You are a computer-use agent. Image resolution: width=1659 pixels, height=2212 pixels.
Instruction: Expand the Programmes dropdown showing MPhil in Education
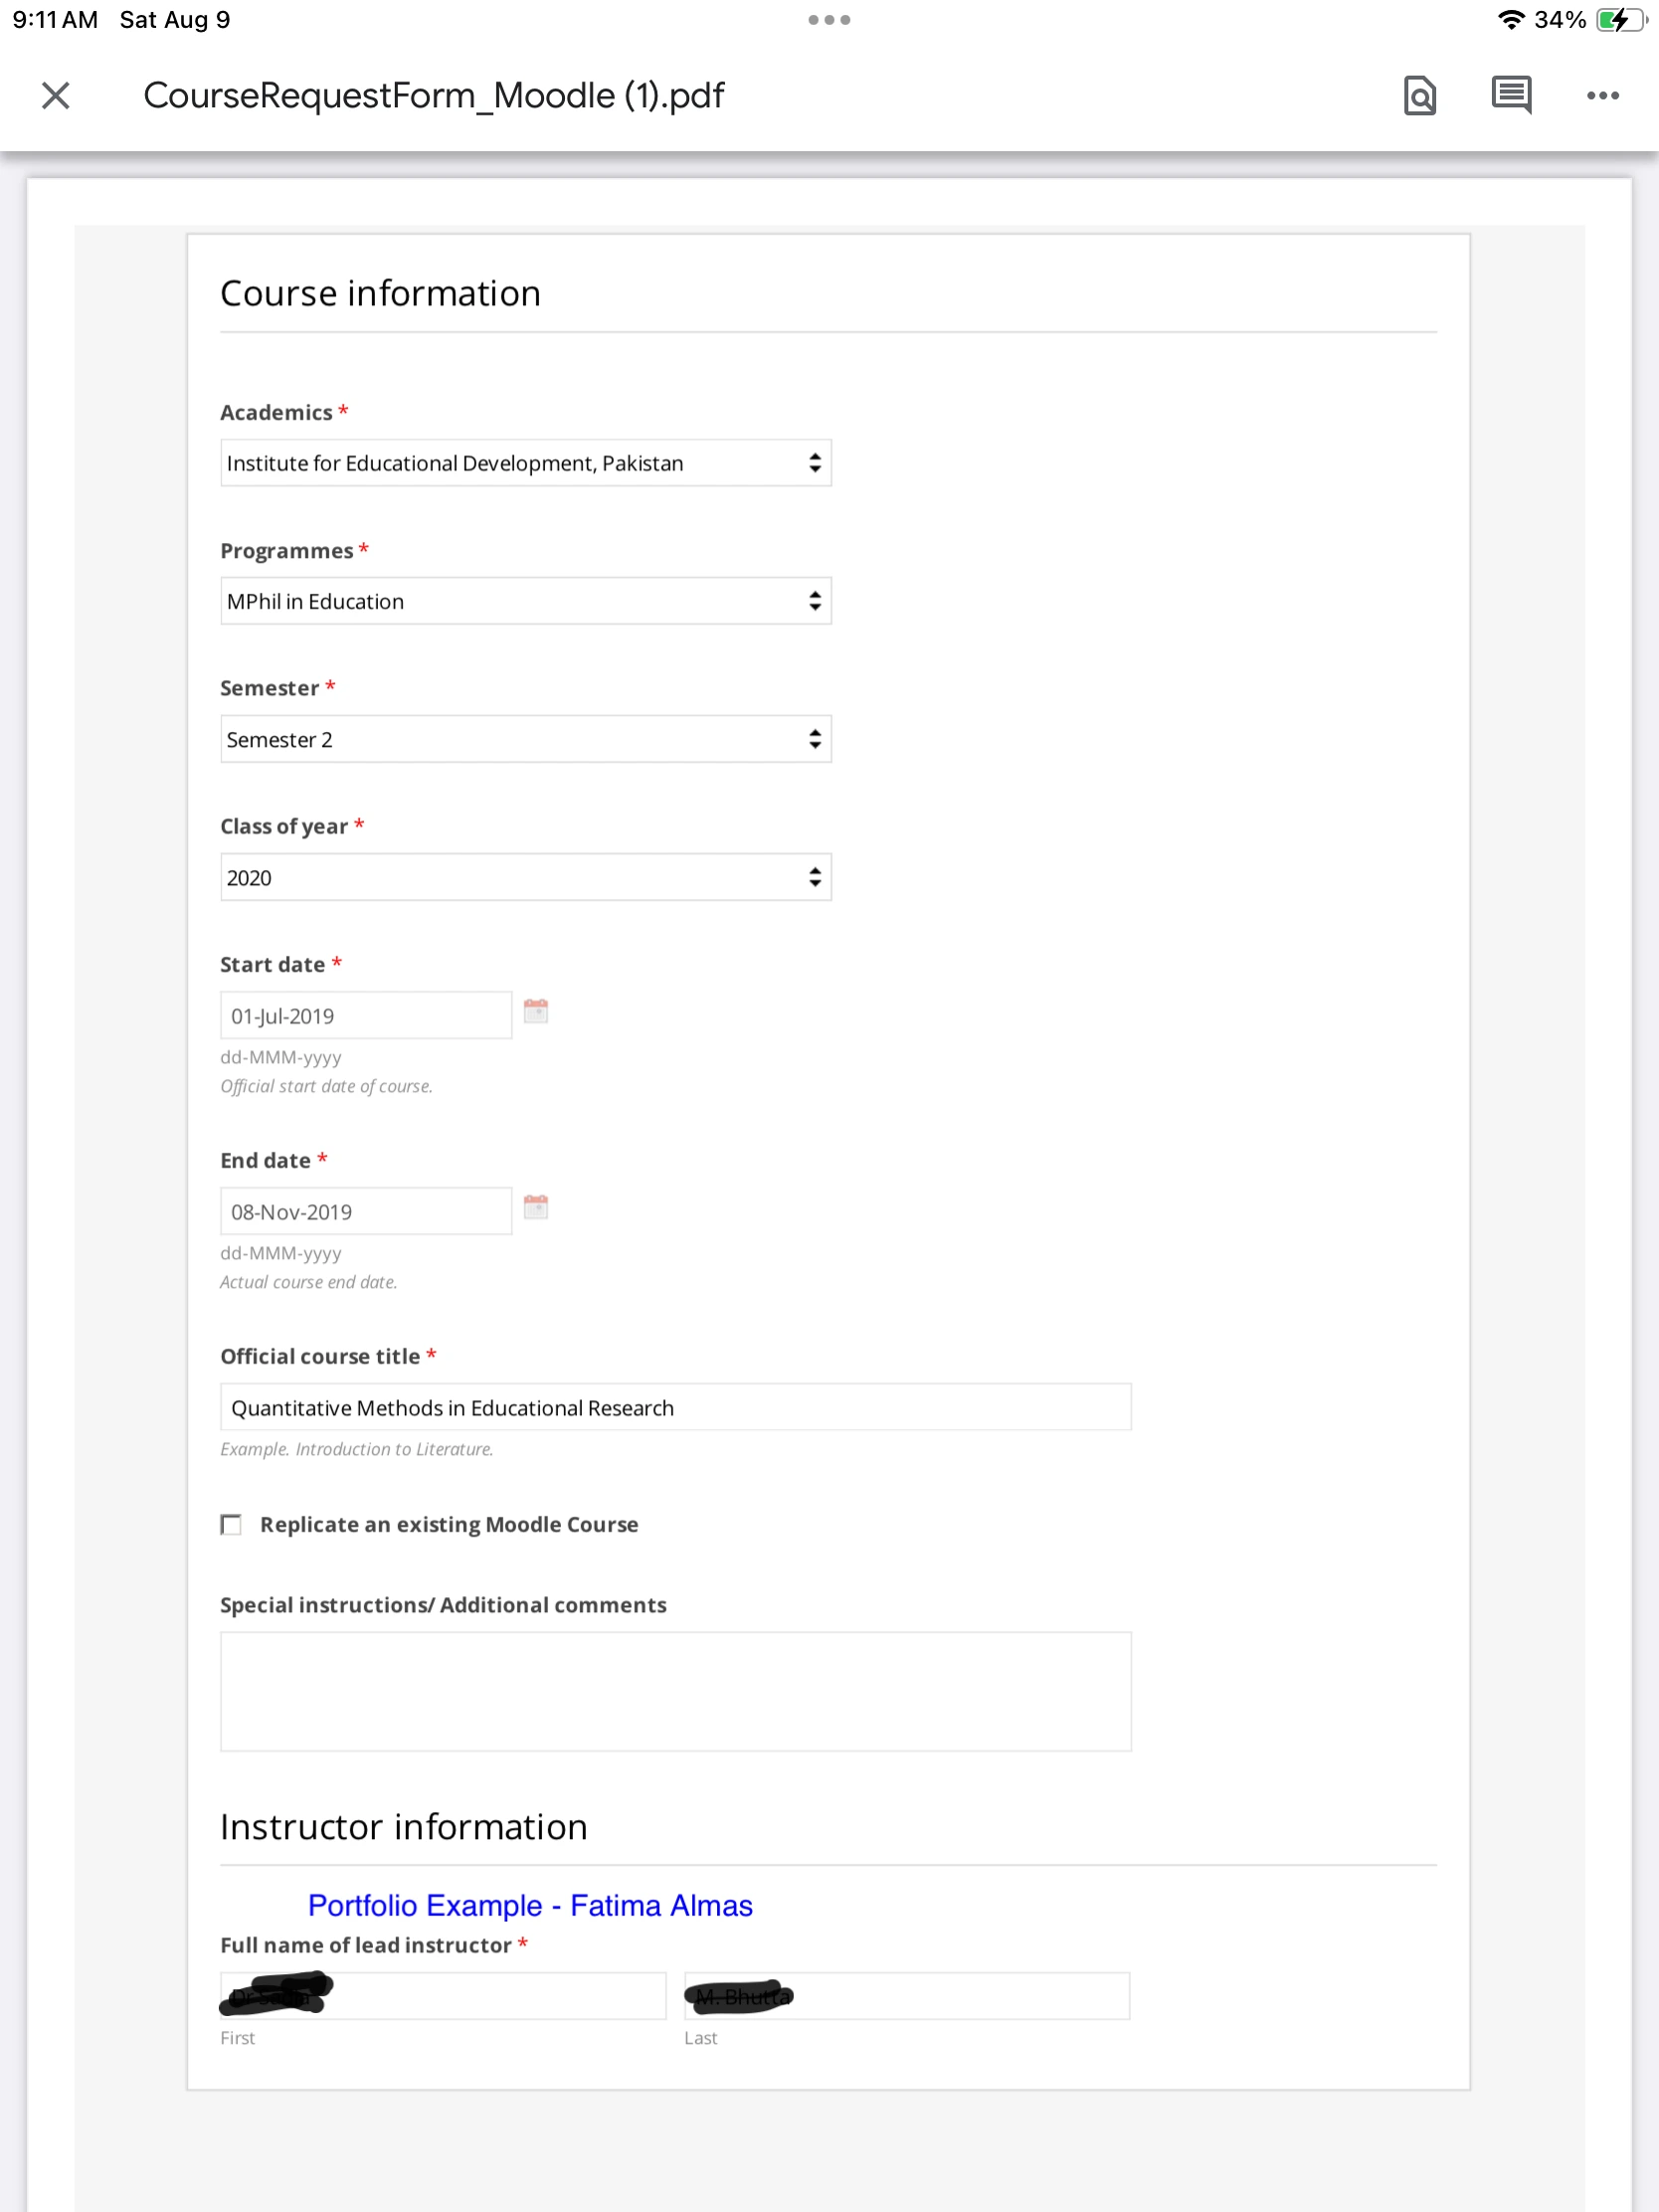pos(525,601)
